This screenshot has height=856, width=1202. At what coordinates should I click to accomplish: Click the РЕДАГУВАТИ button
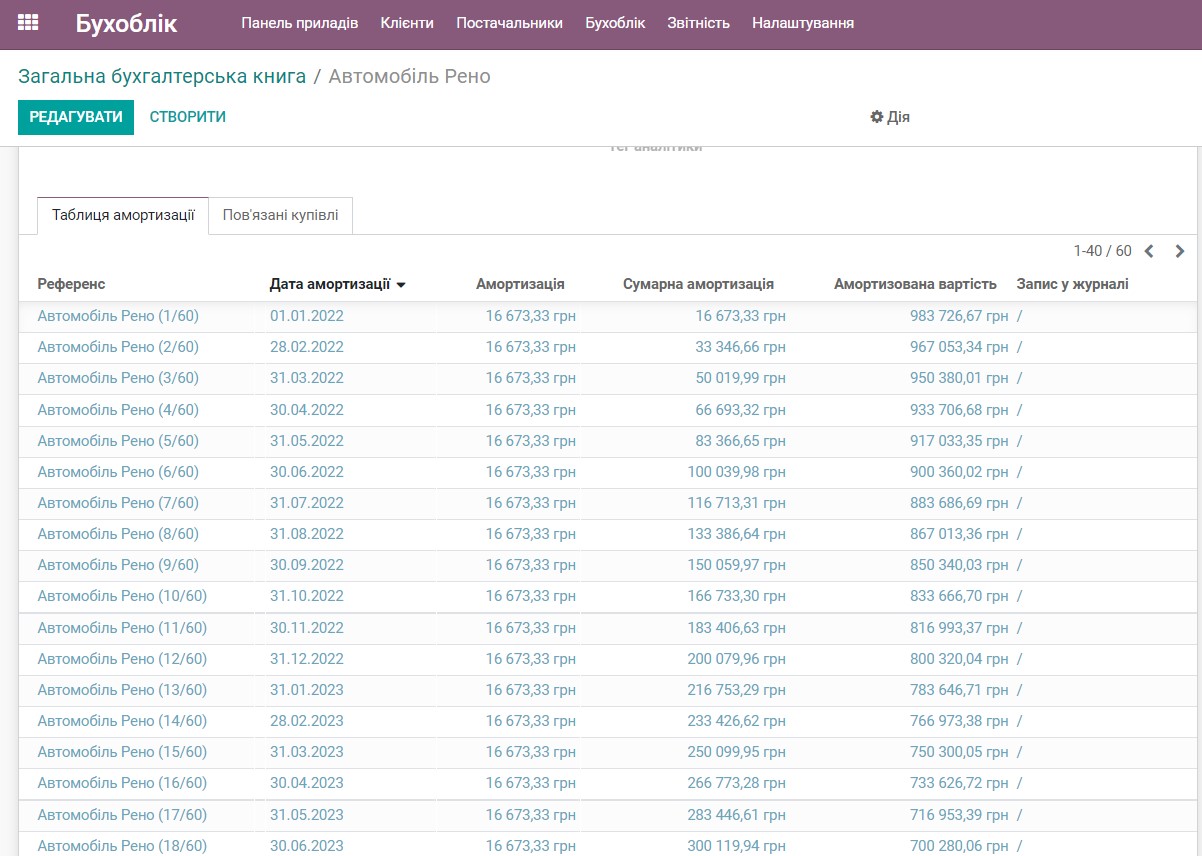(x=75, y=117)
